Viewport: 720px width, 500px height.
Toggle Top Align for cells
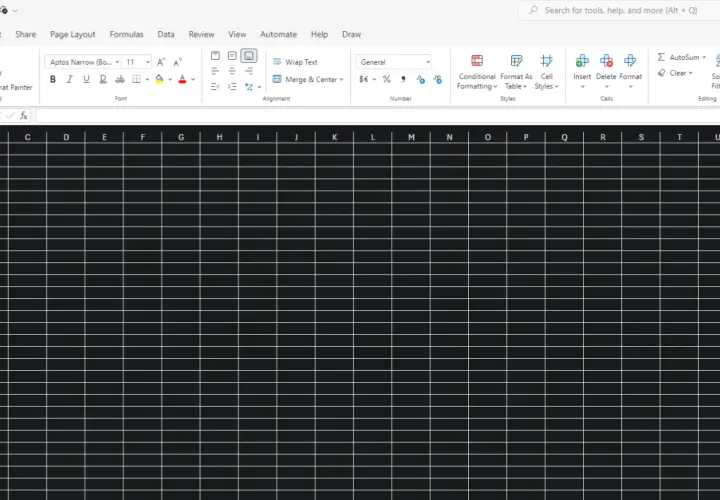click(215, 56)
